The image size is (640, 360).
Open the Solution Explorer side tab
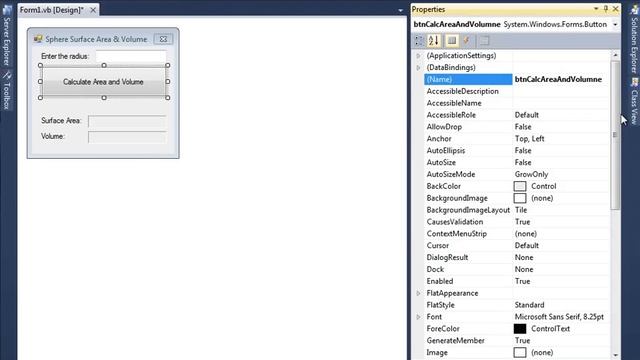634,39
